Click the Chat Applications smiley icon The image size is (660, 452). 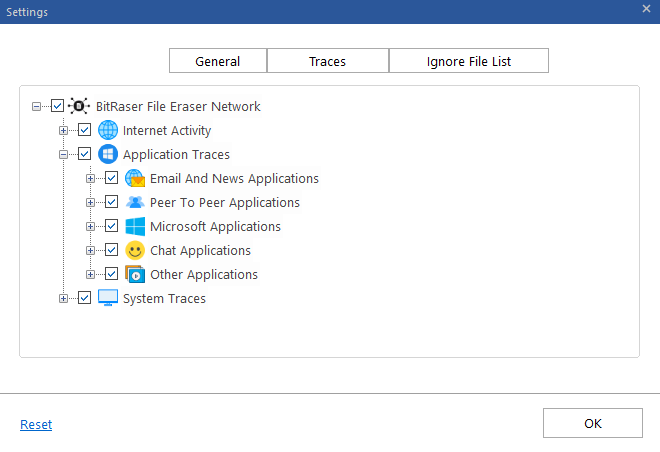[135, 250]
